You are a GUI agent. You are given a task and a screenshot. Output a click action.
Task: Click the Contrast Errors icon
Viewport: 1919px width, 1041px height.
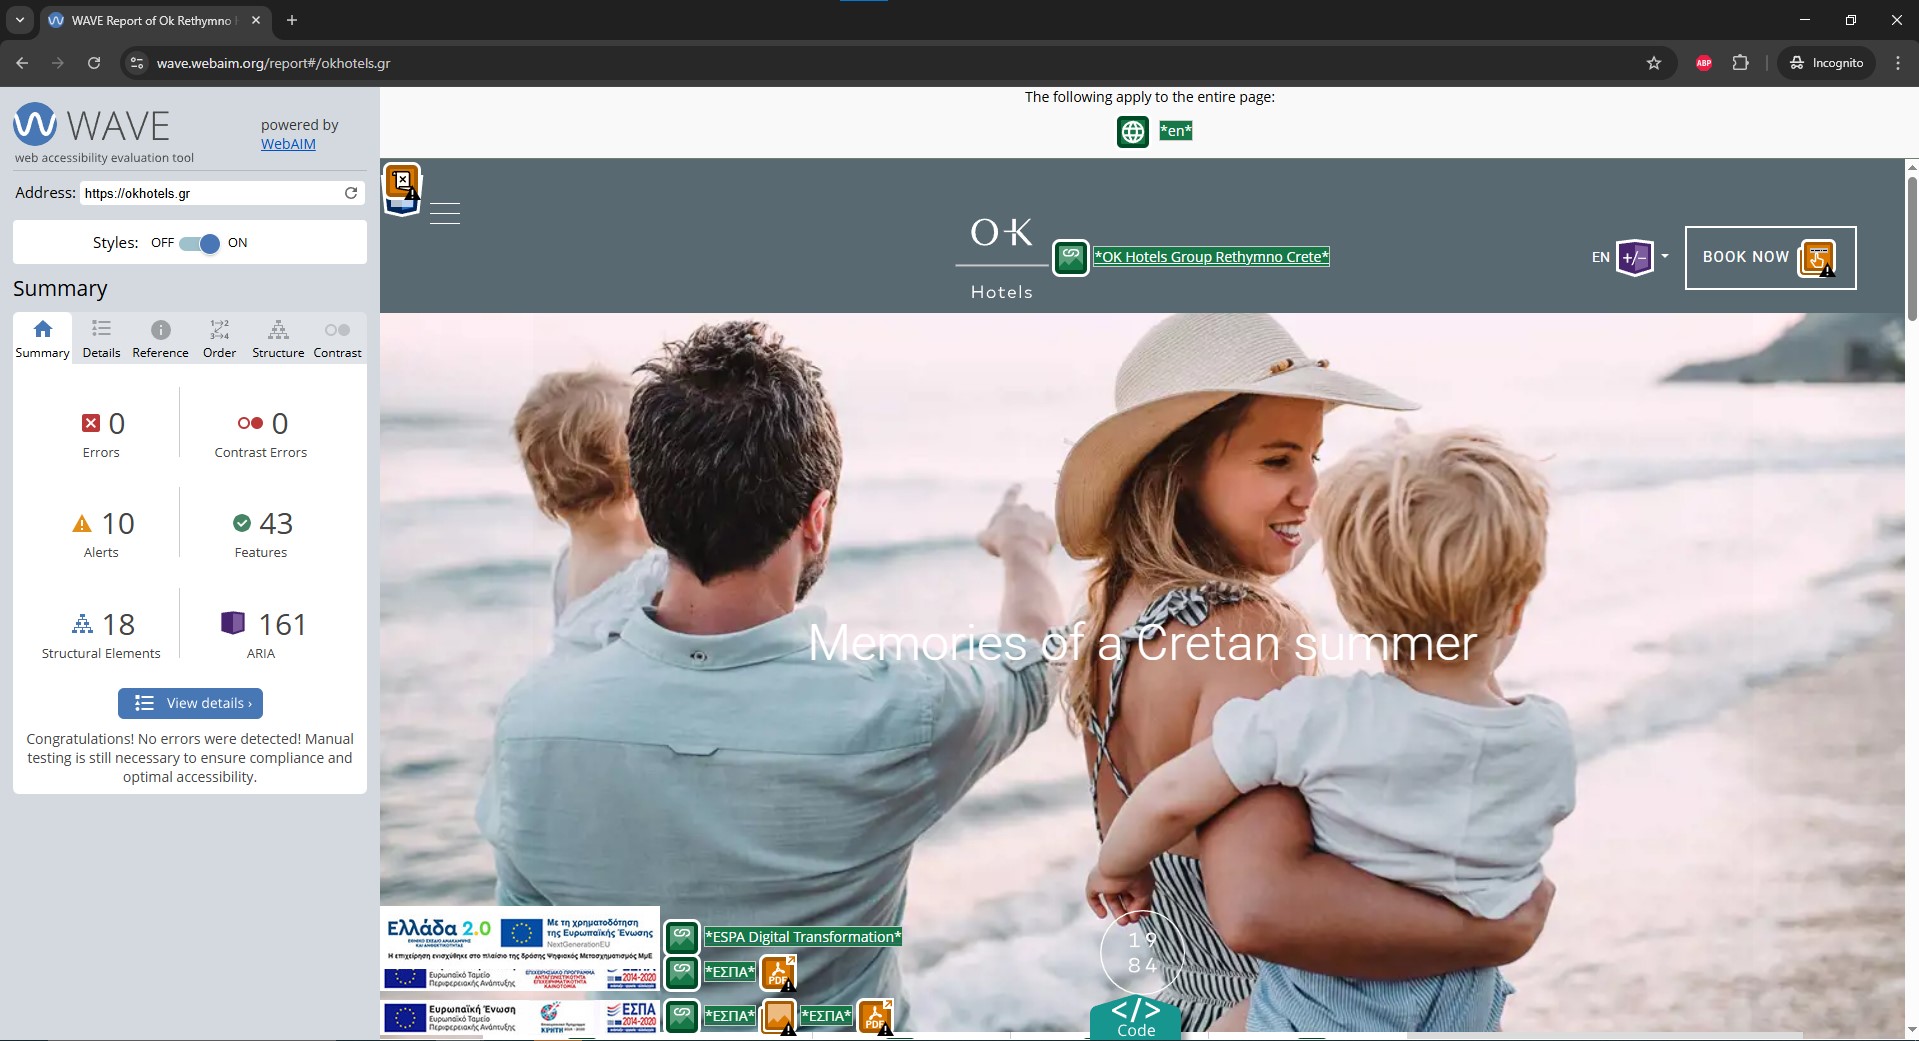(x=250, y=423)
